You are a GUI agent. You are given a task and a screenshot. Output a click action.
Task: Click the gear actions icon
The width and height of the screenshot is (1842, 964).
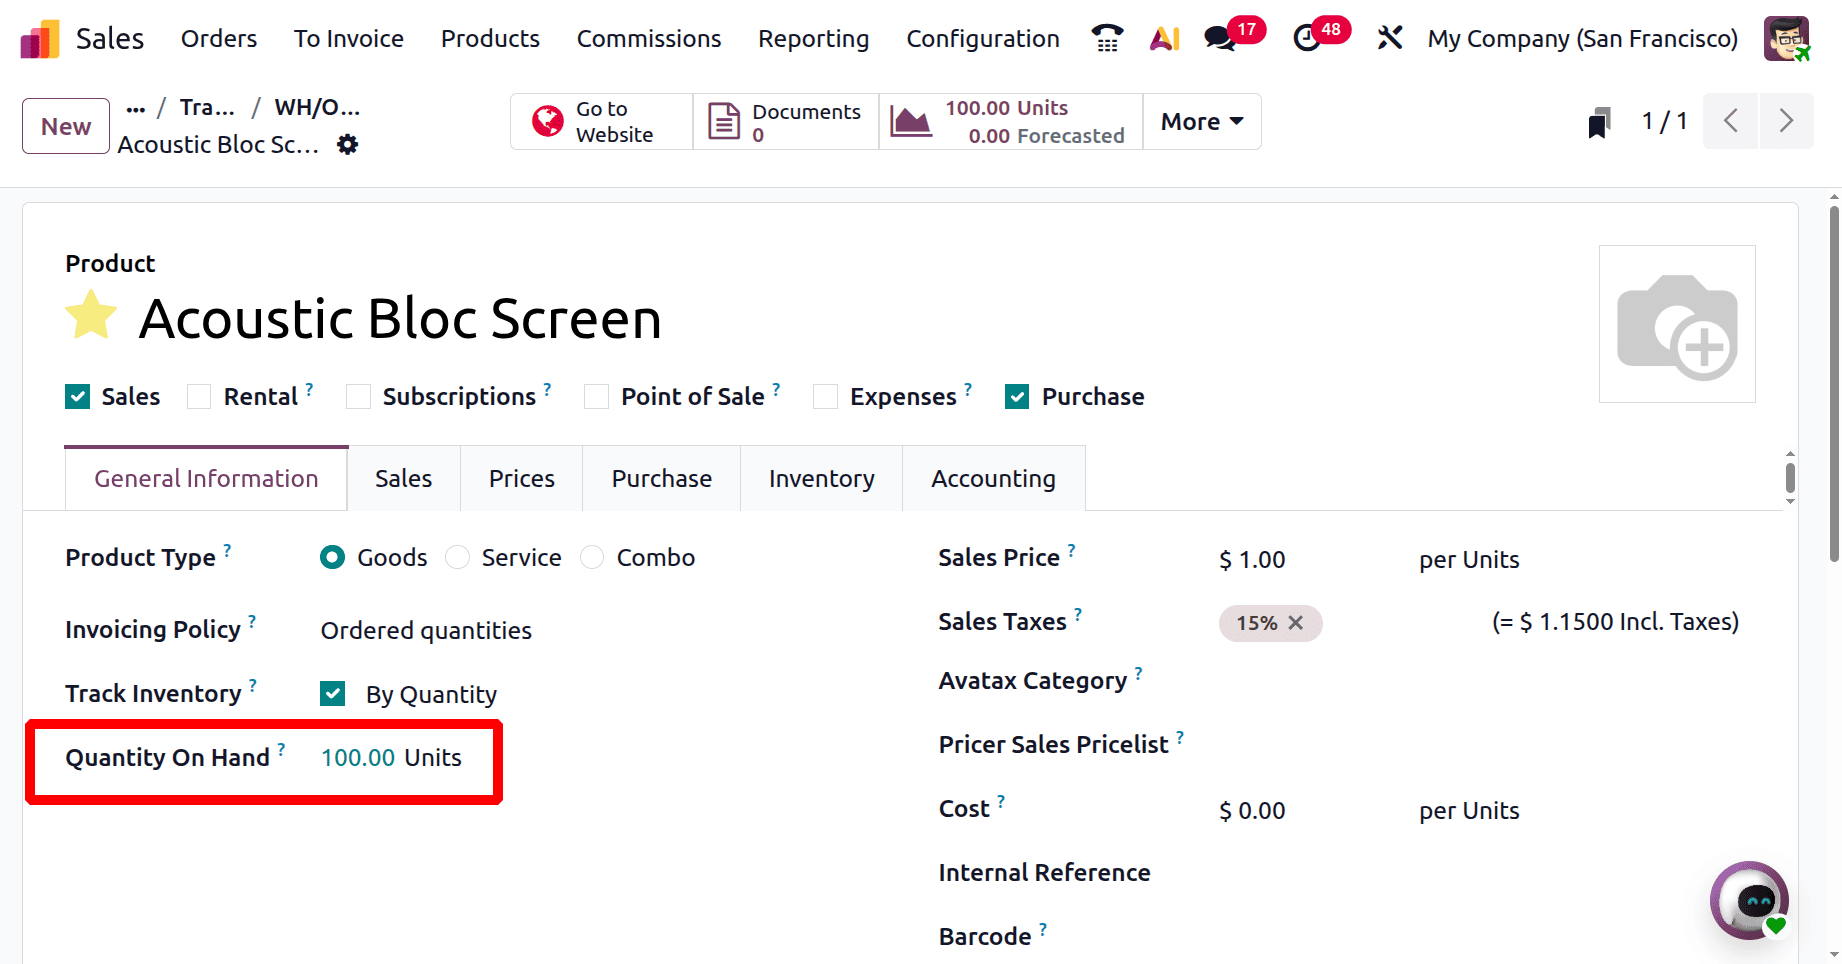347,145
